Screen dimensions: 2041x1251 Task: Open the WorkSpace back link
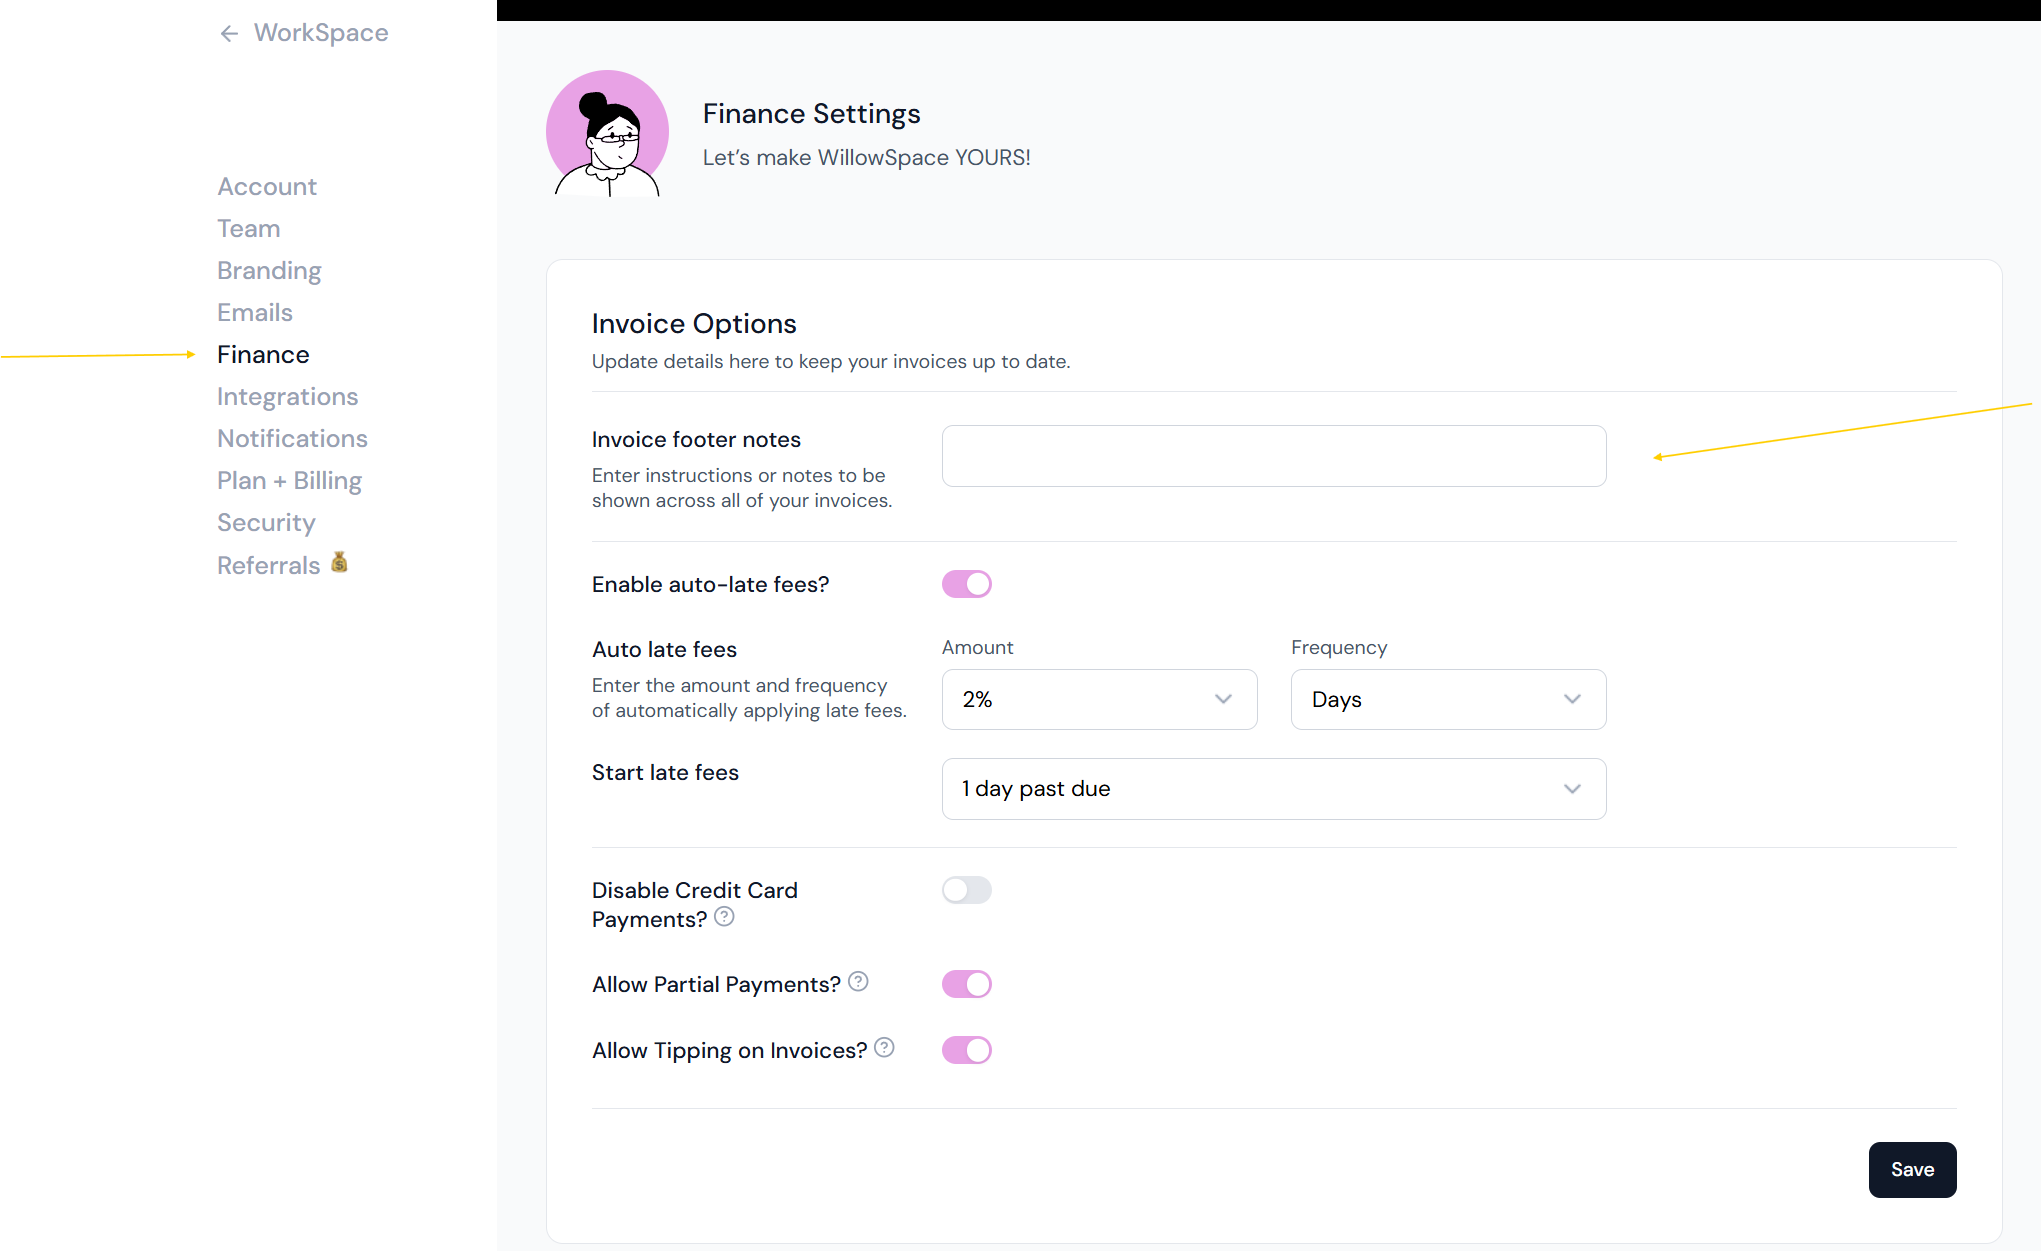pyautogui.click(x=321, y=33)
